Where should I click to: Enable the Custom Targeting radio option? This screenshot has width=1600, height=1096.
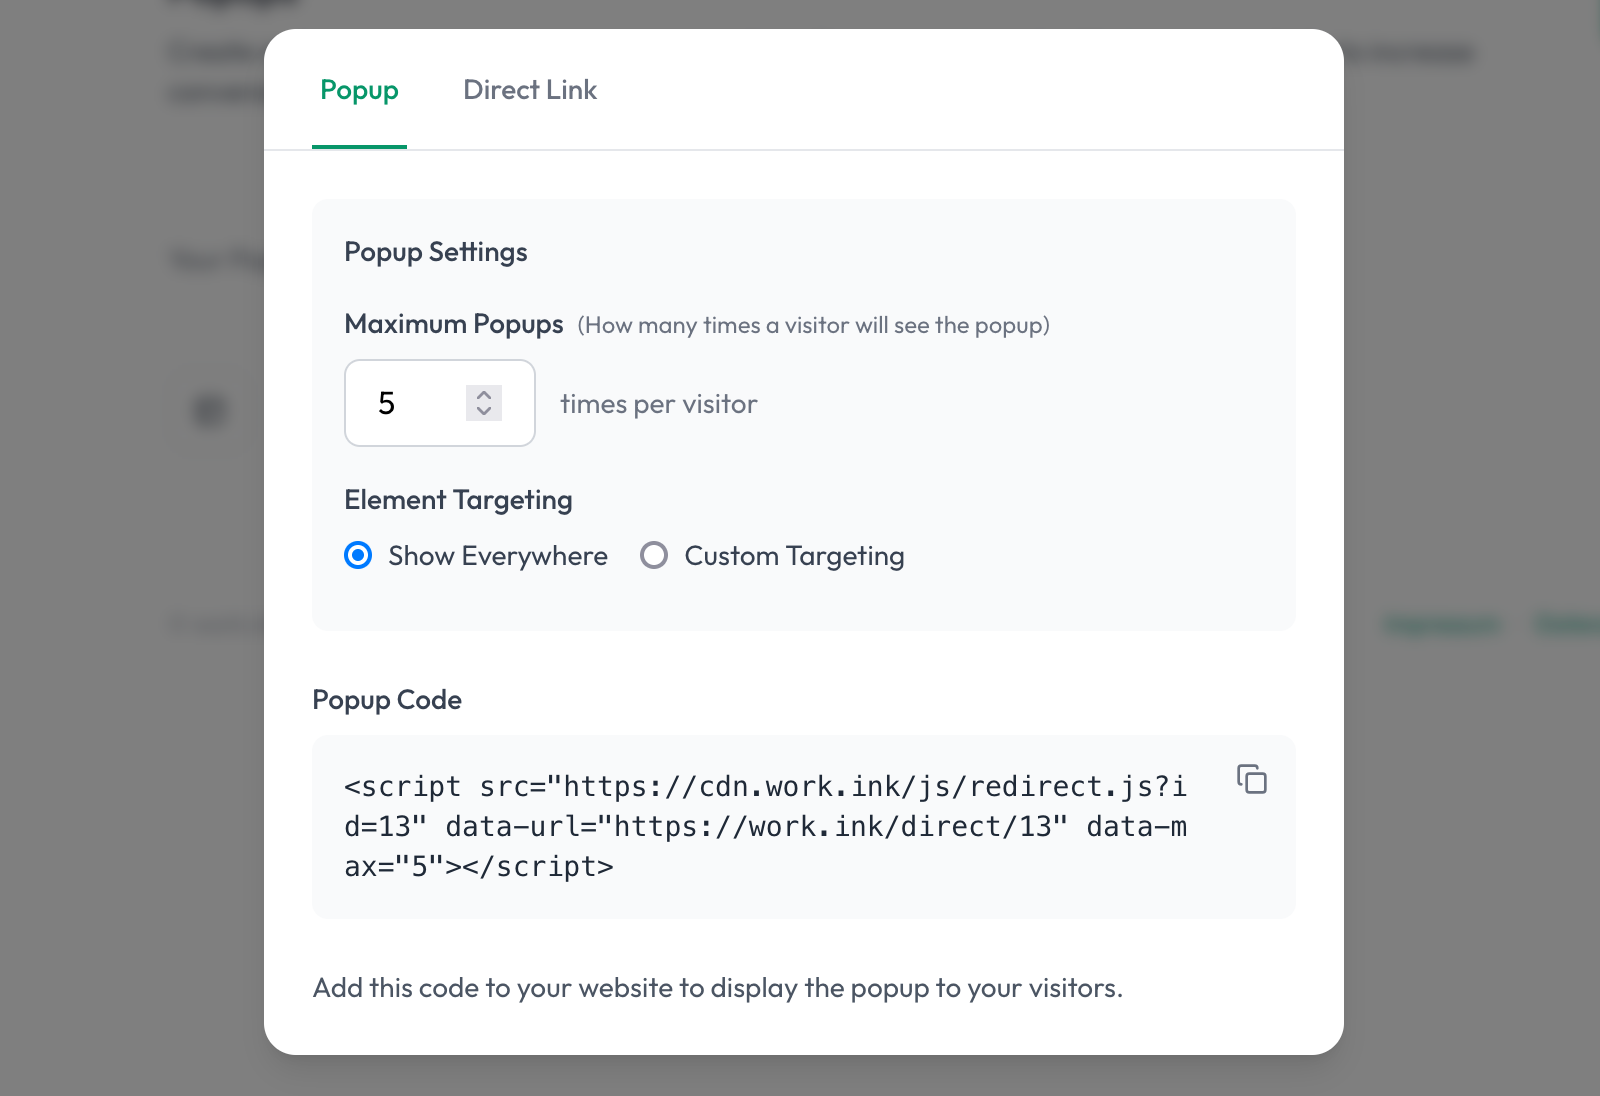point(654,555)
